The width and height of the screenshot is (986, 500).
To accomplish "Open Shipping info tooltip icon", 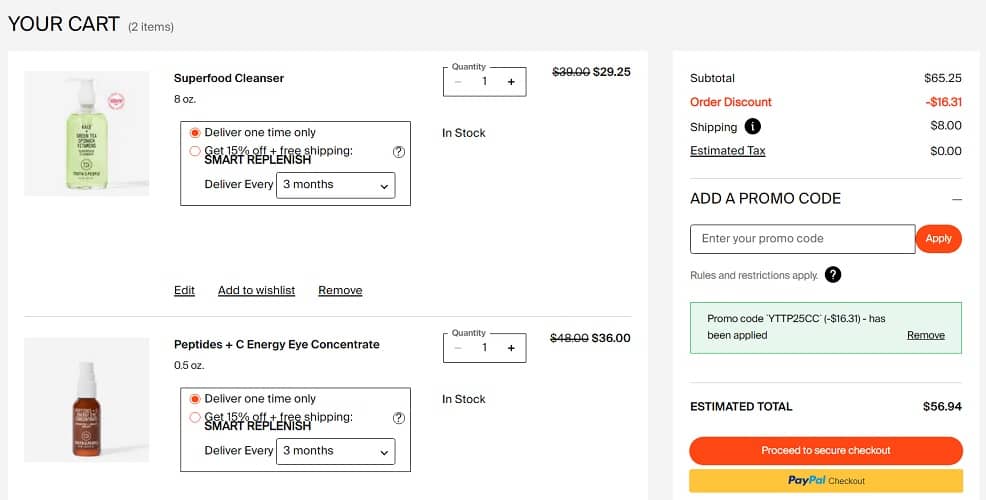I will (x=753, y=127).
